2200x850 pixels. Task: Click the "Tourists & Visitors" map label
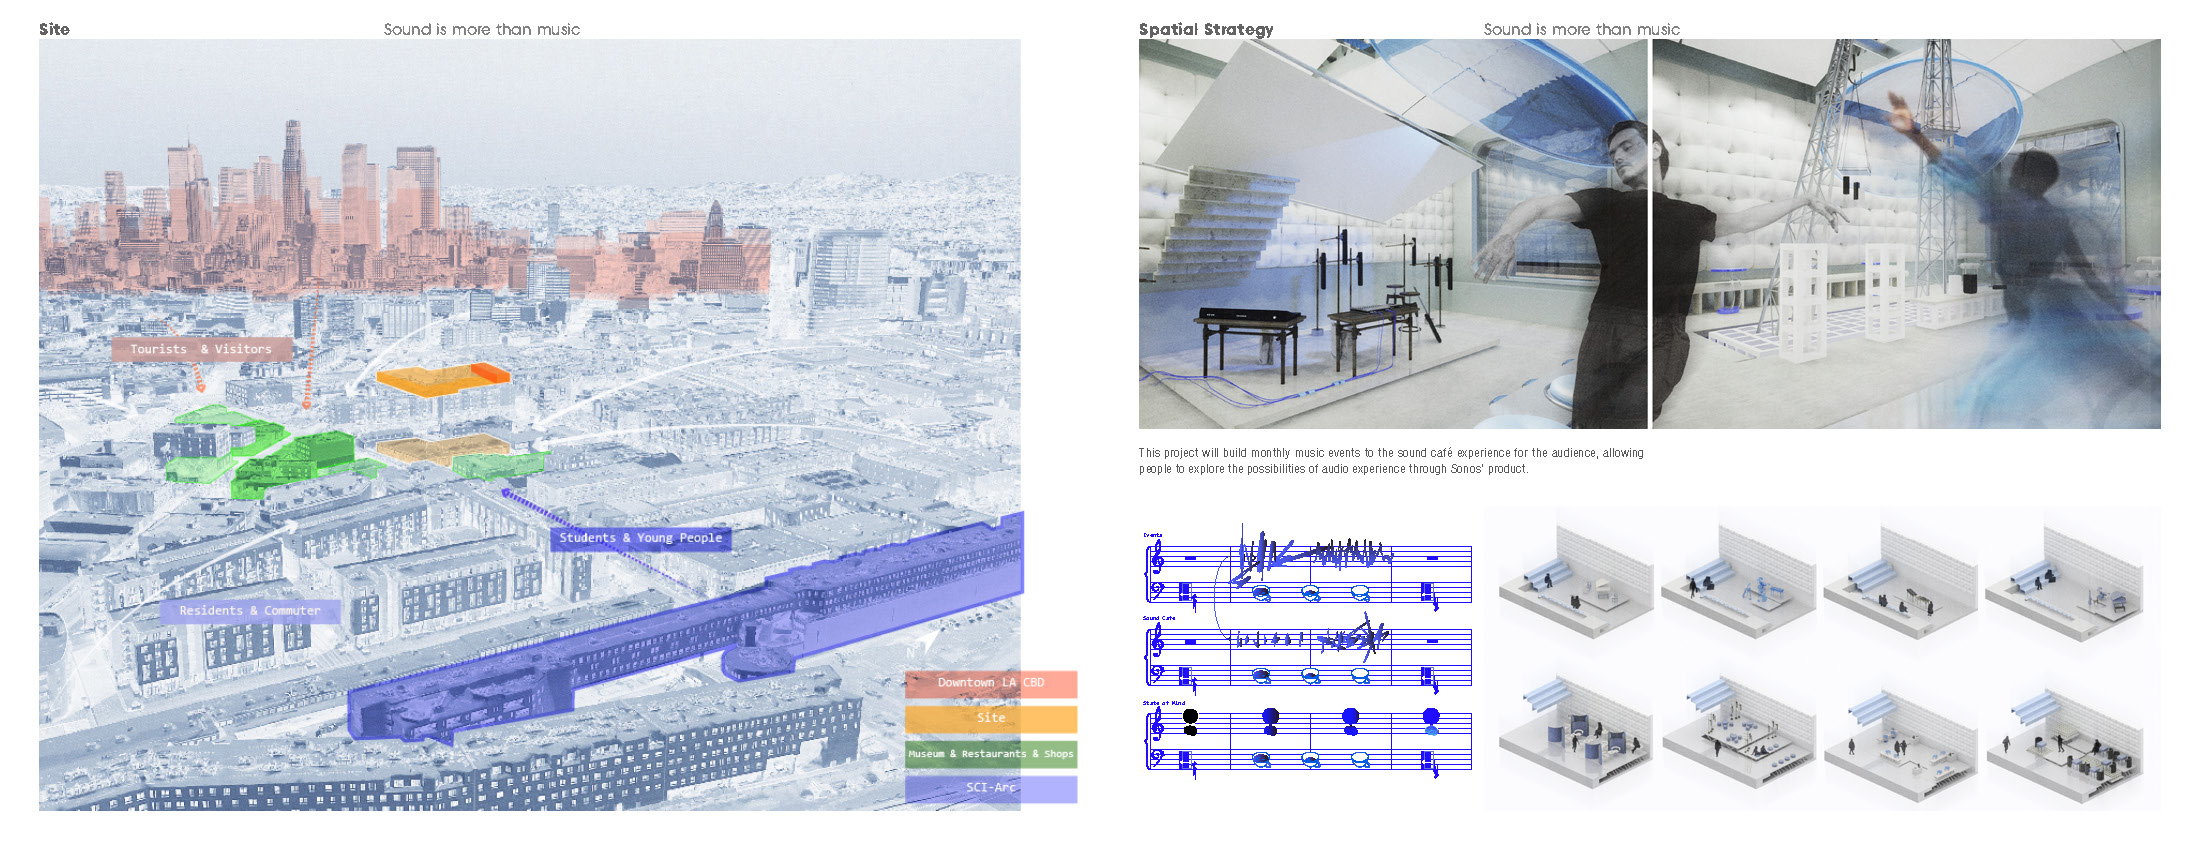click(201, 349)
